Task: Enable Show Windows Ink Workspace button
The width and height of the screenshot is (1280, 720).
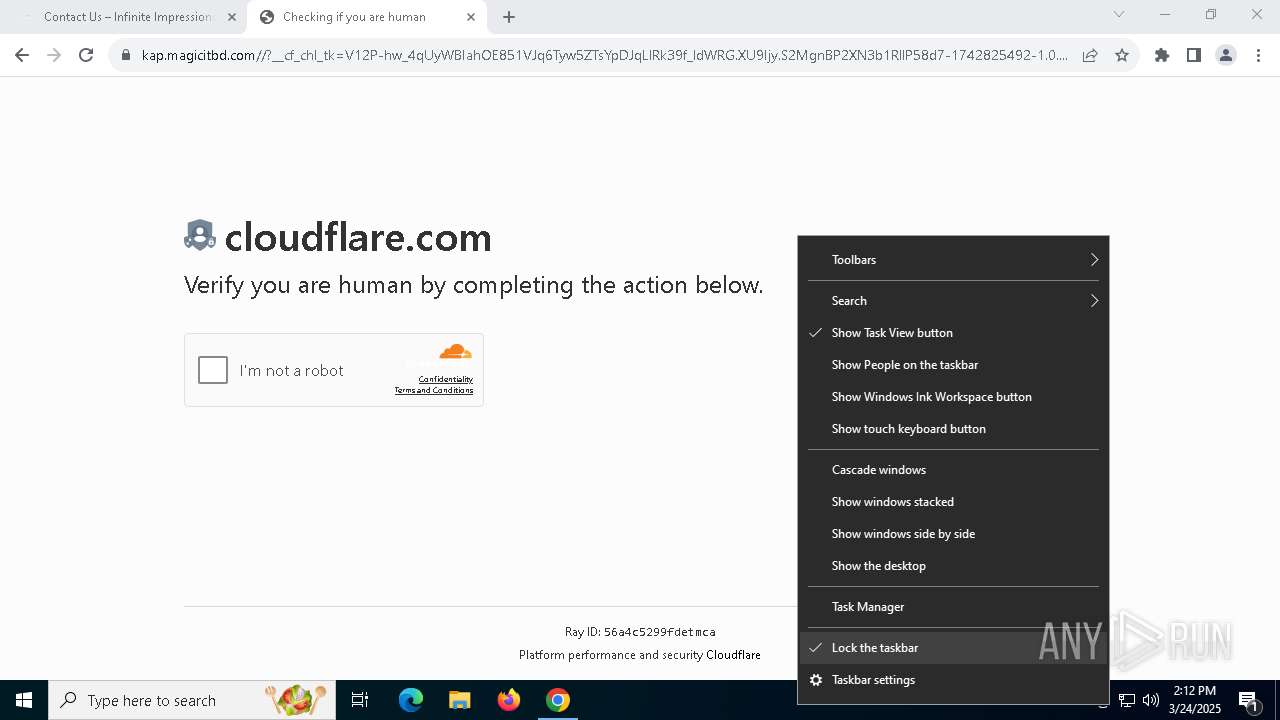Action: pyautogui.click(x=953, y=397)
